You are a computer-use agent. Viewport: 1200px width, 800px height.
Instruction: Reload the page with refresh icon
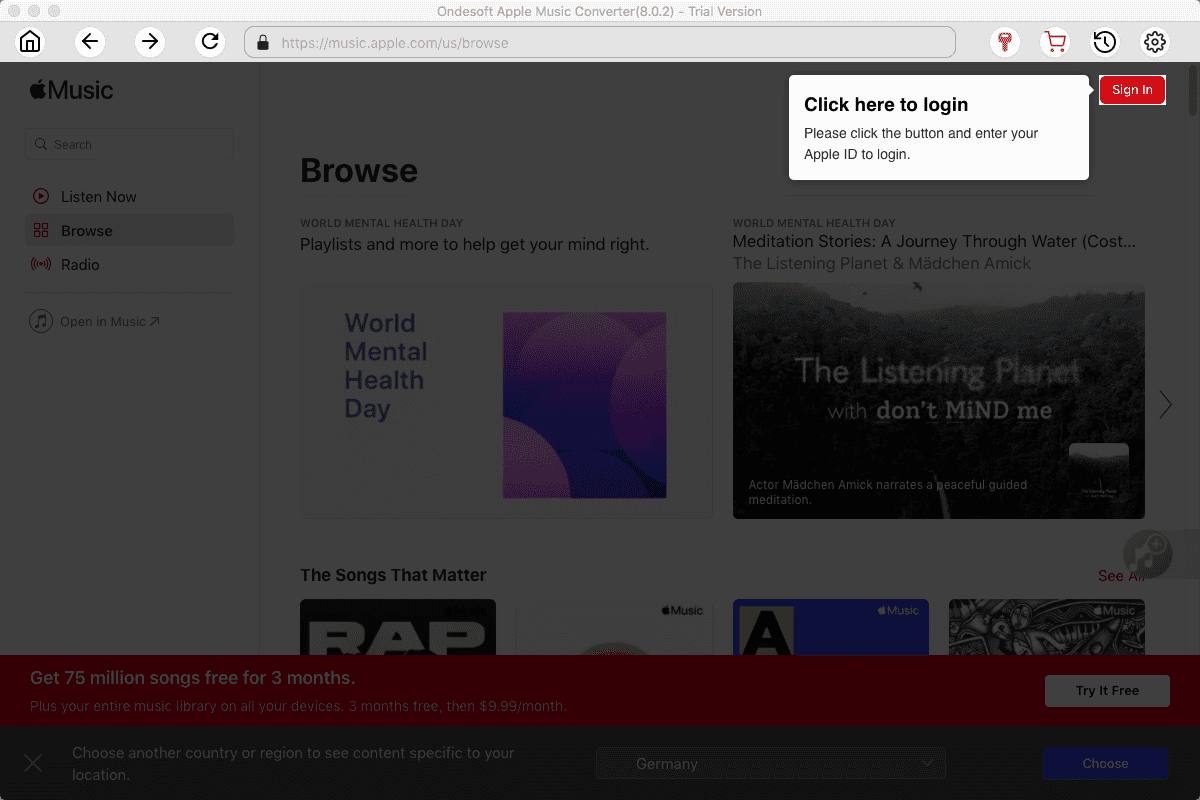coord(210,42)
